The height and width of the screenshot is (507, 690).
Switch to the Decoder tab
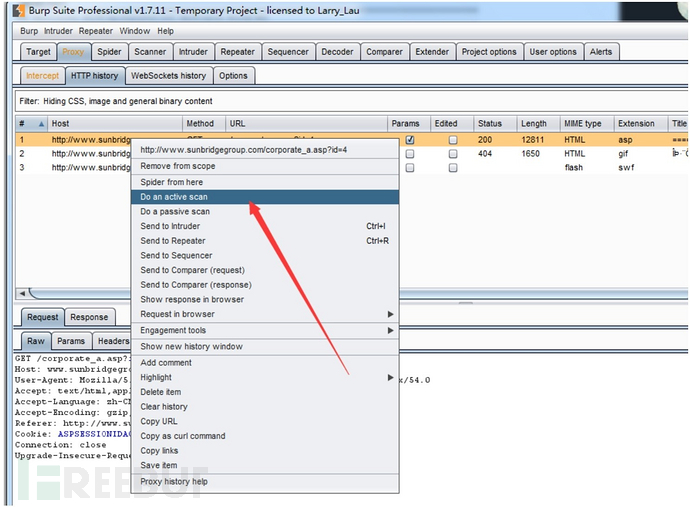[338, 52]
